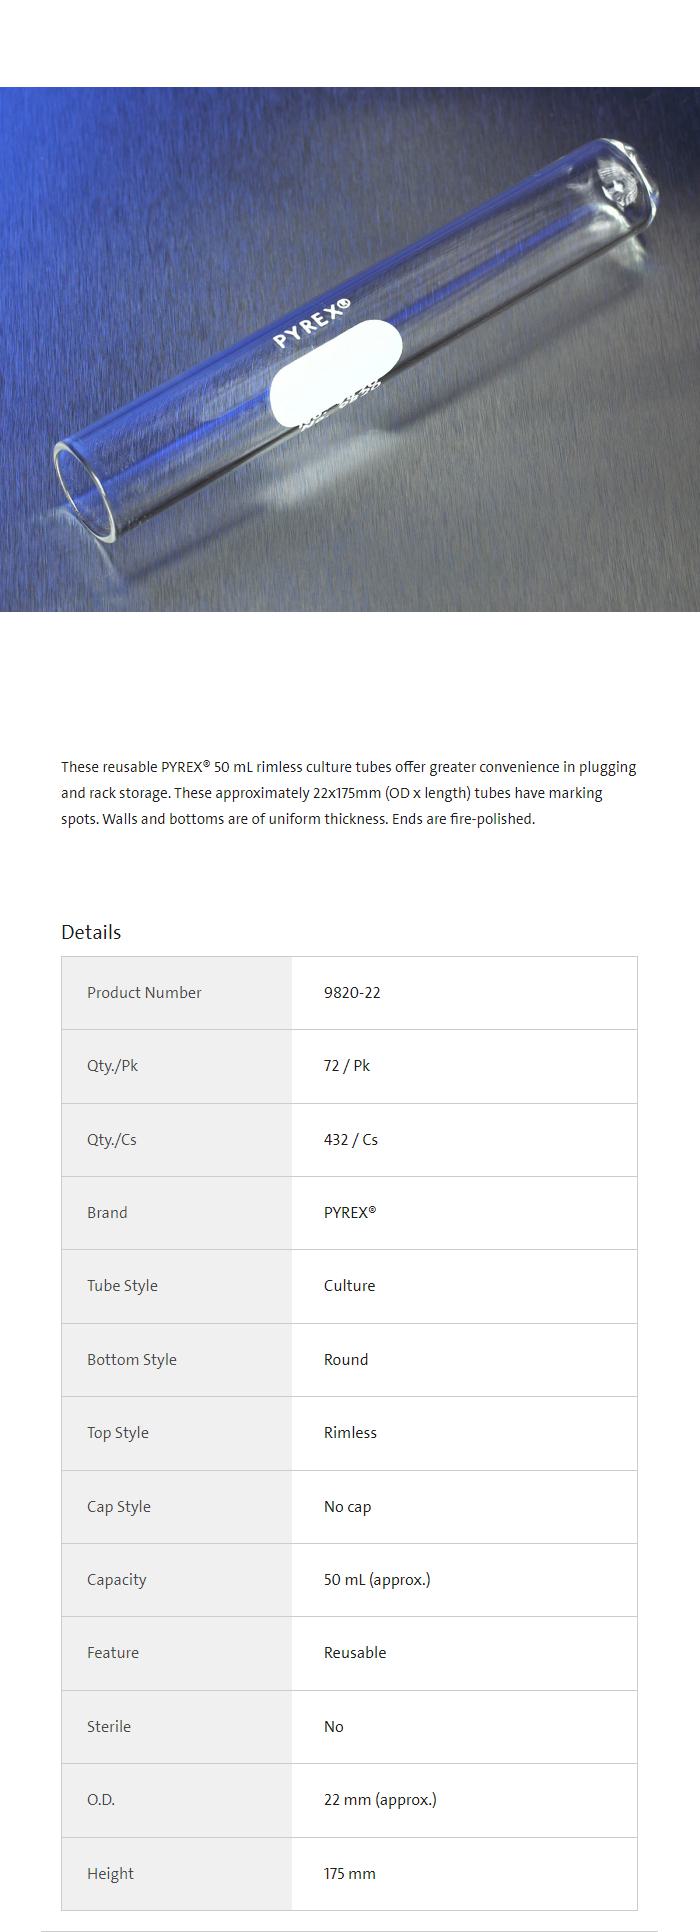Select the 22 mm (approx.) O.D. value

pyautogui.click(x=380, y=1800)
